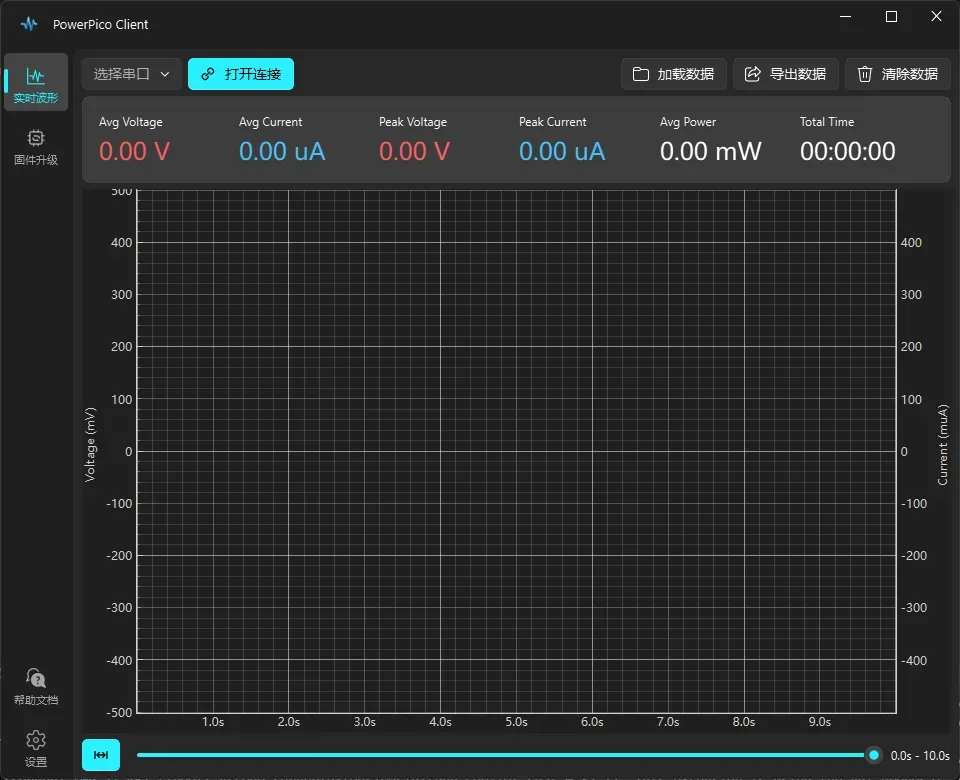Click the Avg Current 0.00 uA value
The height and width of the screenshot is (780, 960).
click(282, 151)
